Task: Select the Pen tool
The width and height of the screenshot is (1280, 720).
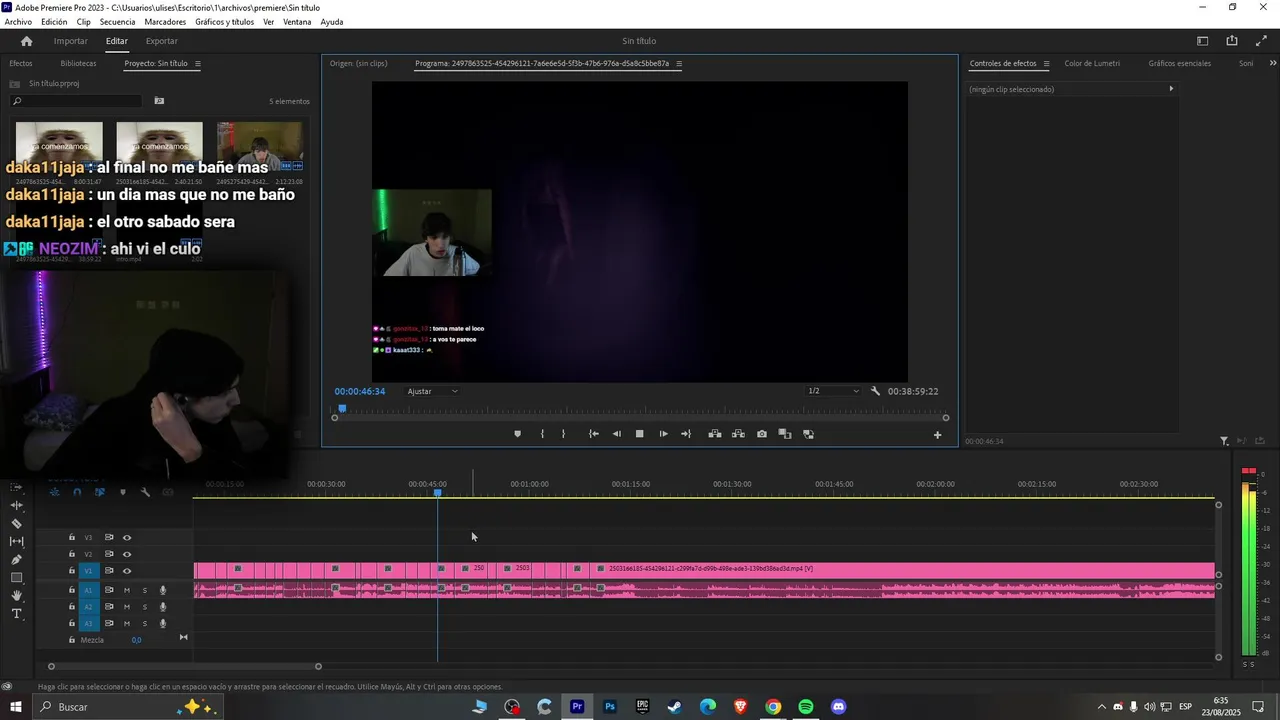Action: 16,559
